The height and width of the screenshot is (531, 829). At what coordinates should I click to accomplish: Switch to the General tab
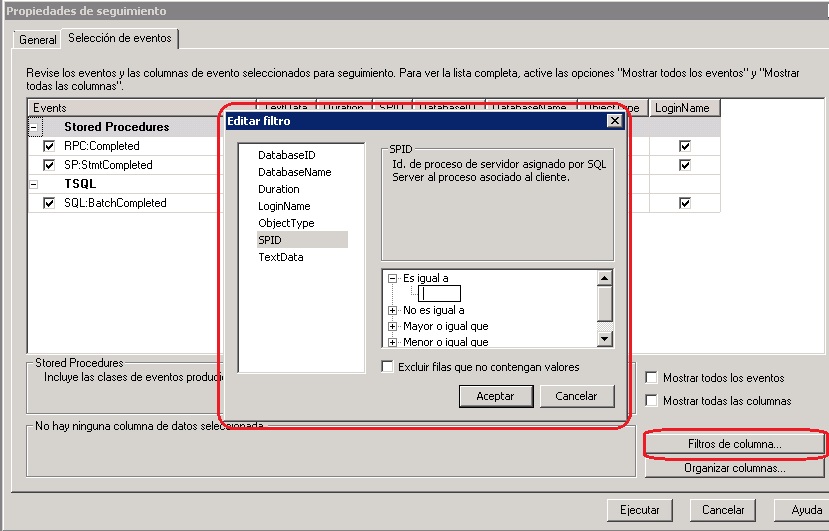tap(37, 40)
